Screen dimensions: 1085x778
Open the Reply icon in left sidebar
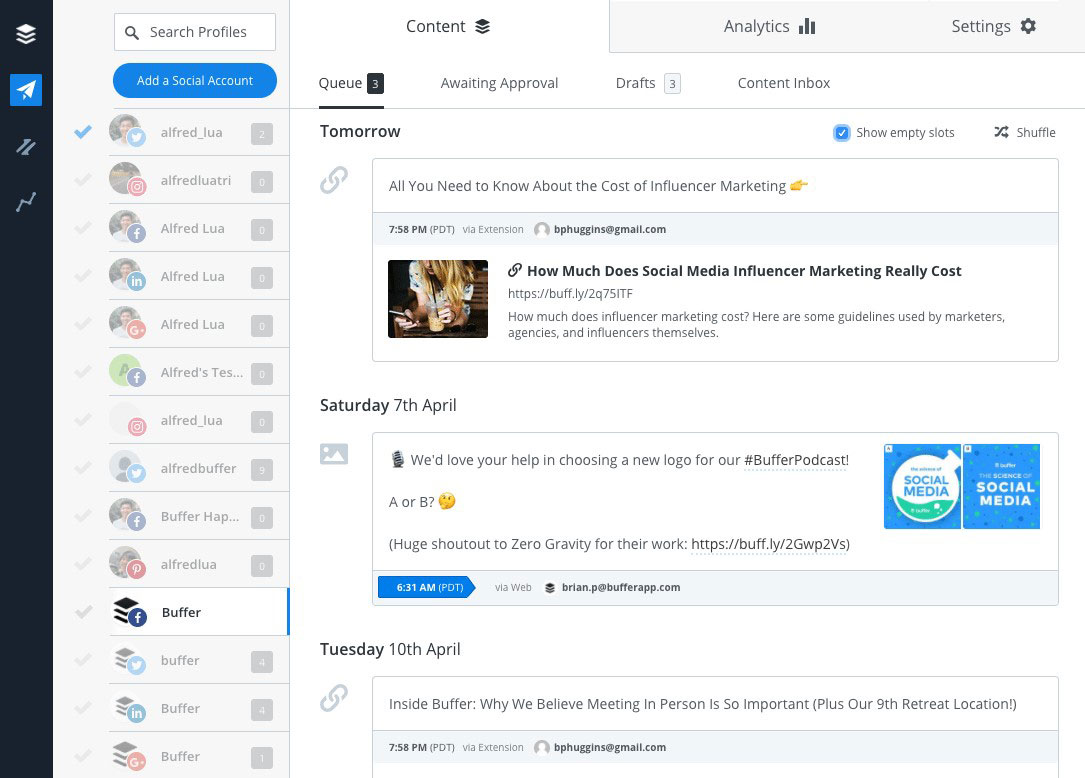click(26, 147)
